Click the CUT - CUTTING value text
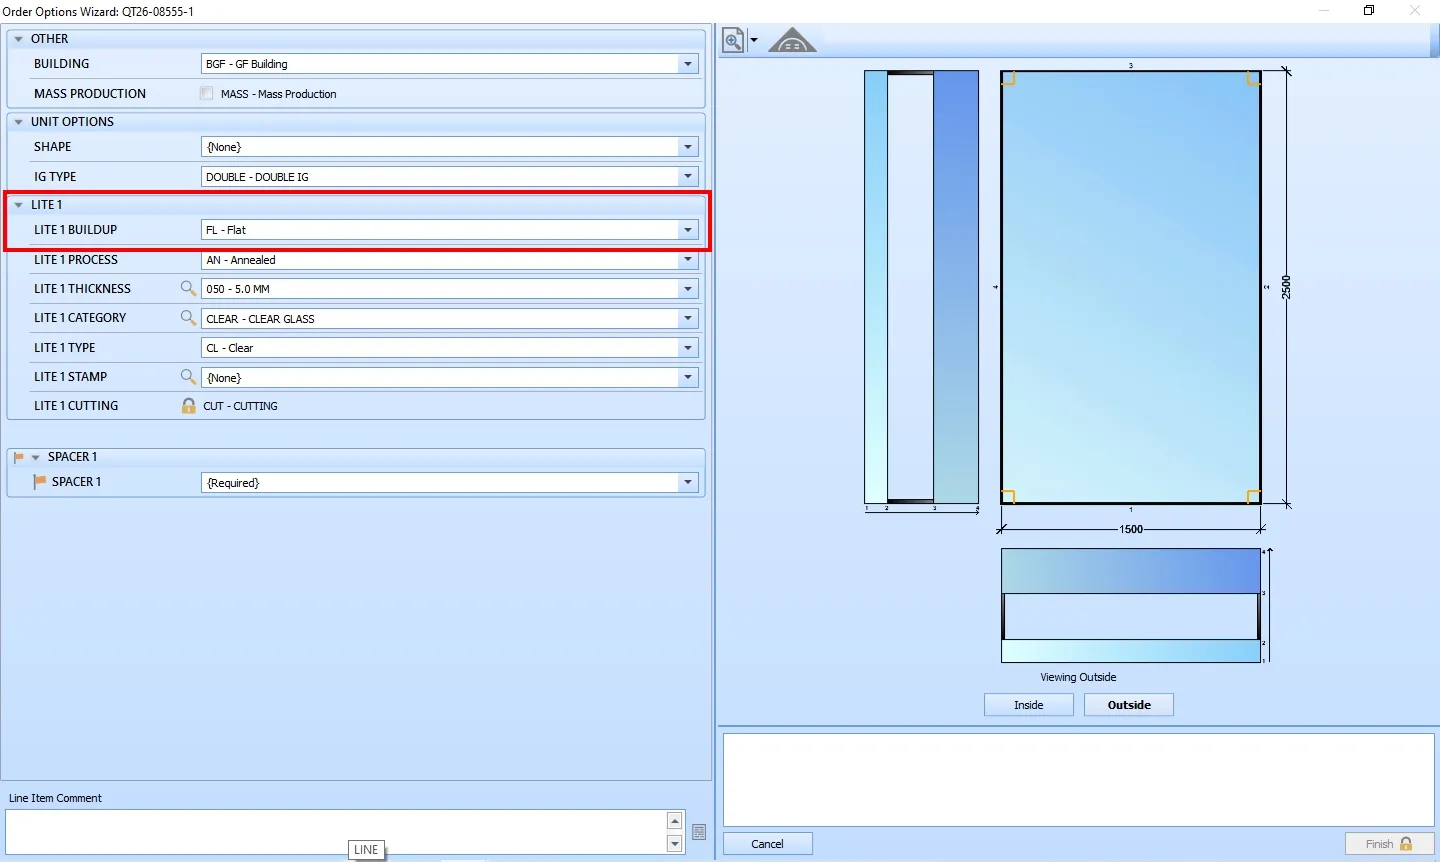 pos(240,406)
